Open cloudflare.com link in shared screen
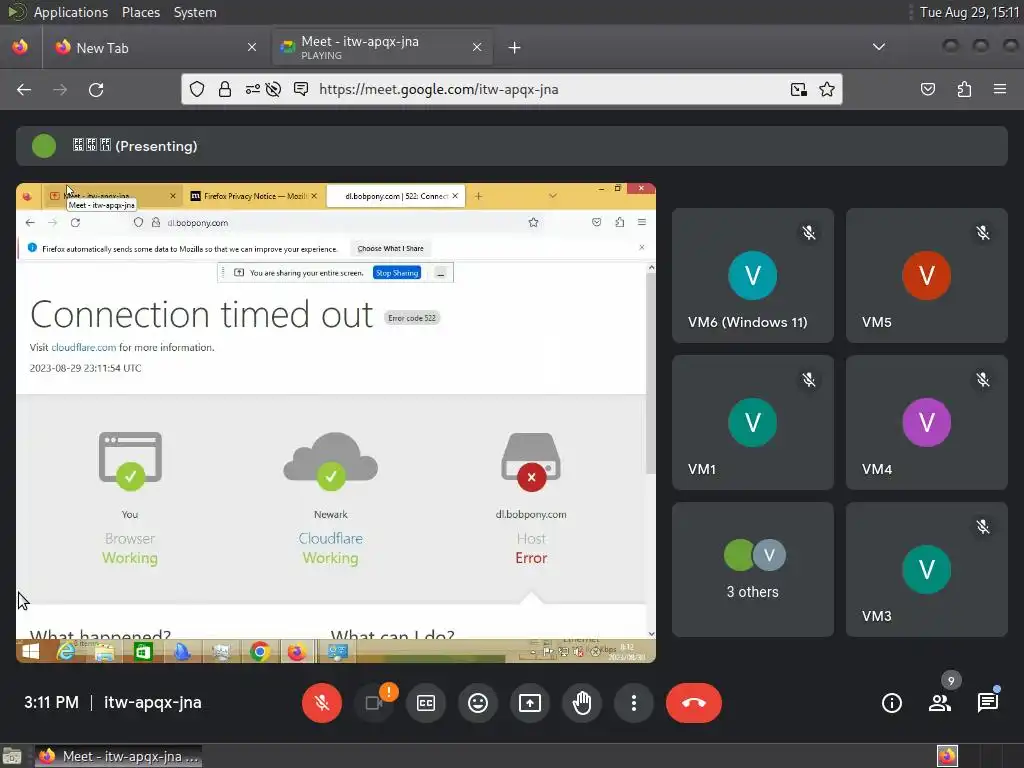The width and height of the screenshot is (1024, 768). click(84, 347)
